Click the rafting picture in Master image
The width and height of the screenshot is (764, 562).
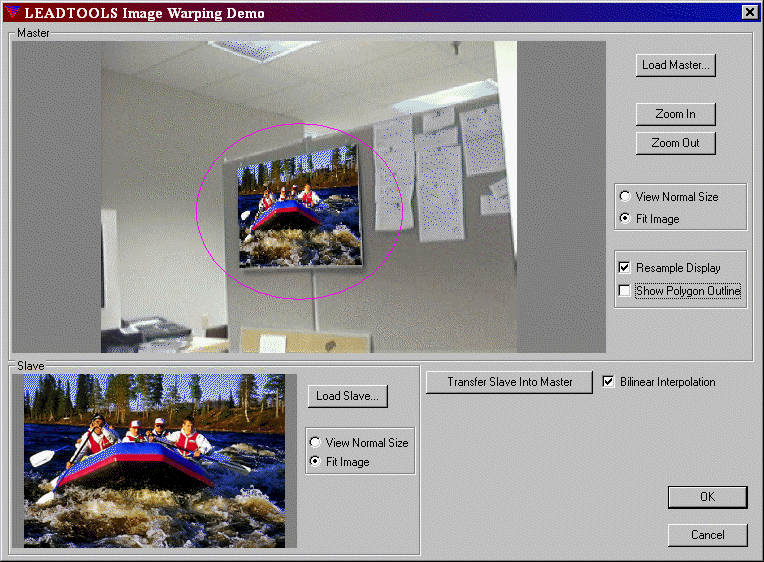(300, 207)
